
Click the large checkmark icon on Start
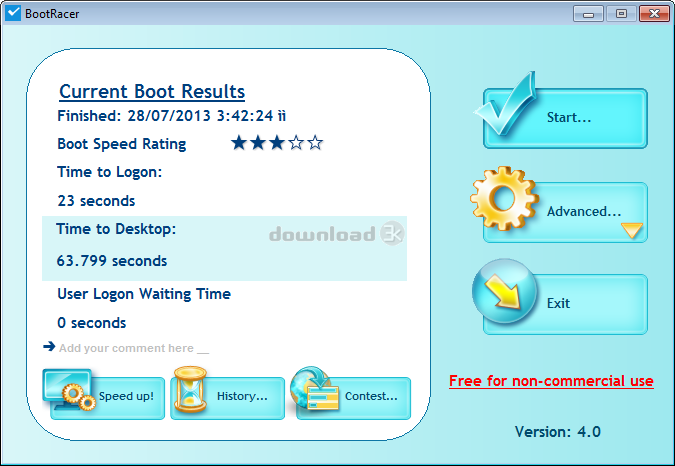coord(506,104)
